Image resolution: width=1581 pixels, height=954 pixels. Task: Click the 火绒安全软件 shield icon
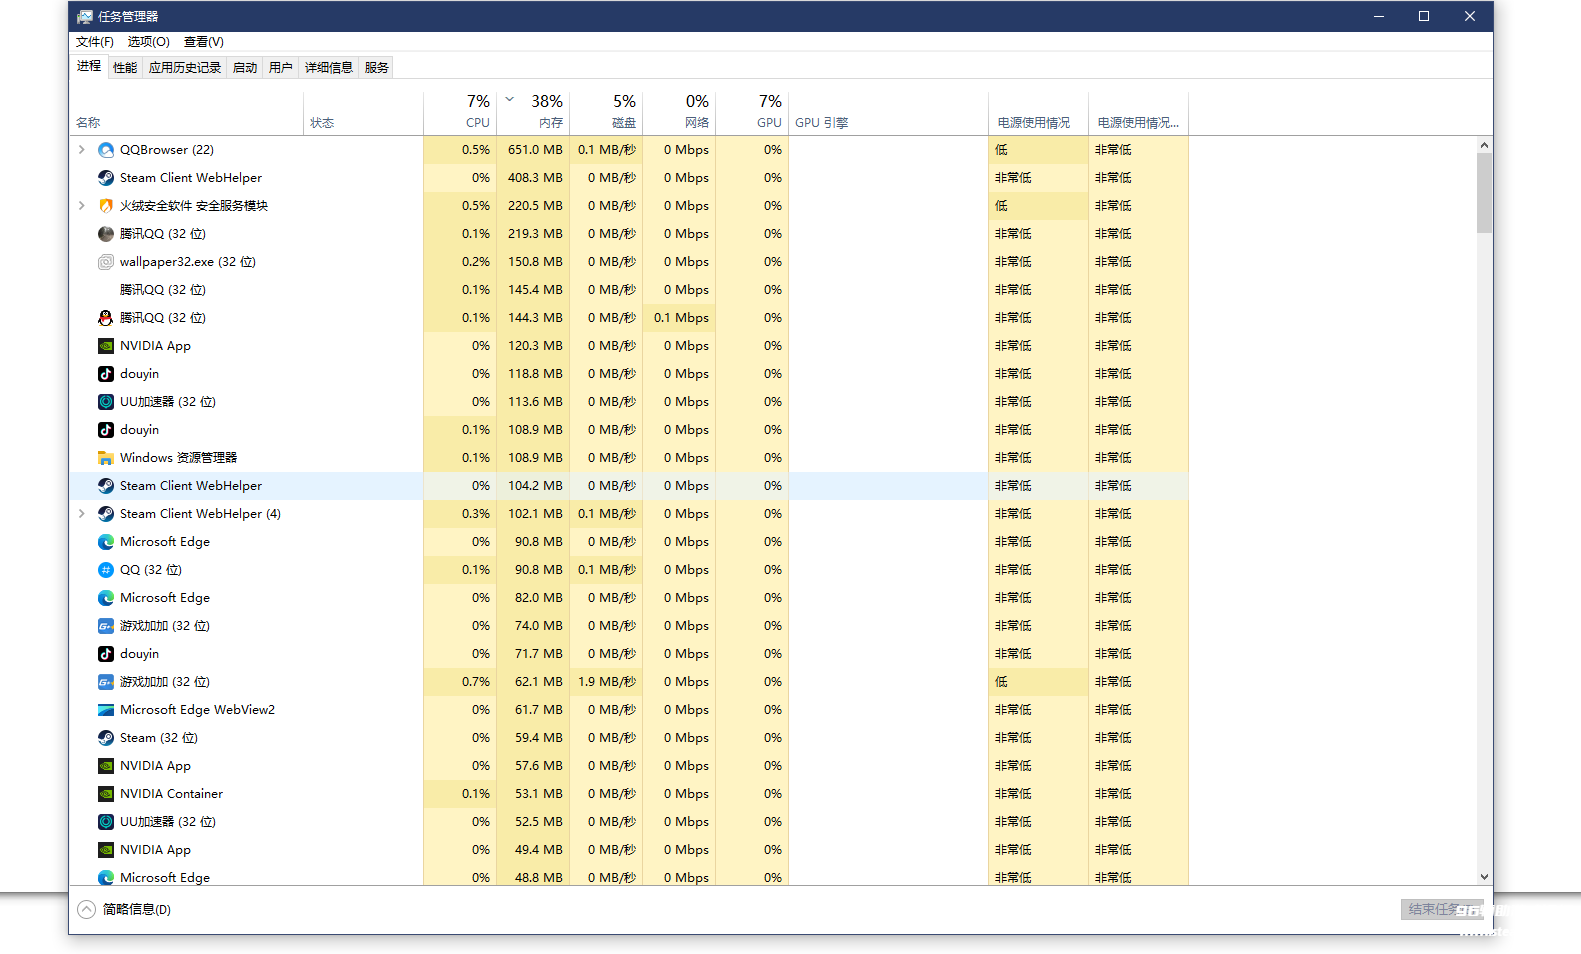[x=106, y=206]
